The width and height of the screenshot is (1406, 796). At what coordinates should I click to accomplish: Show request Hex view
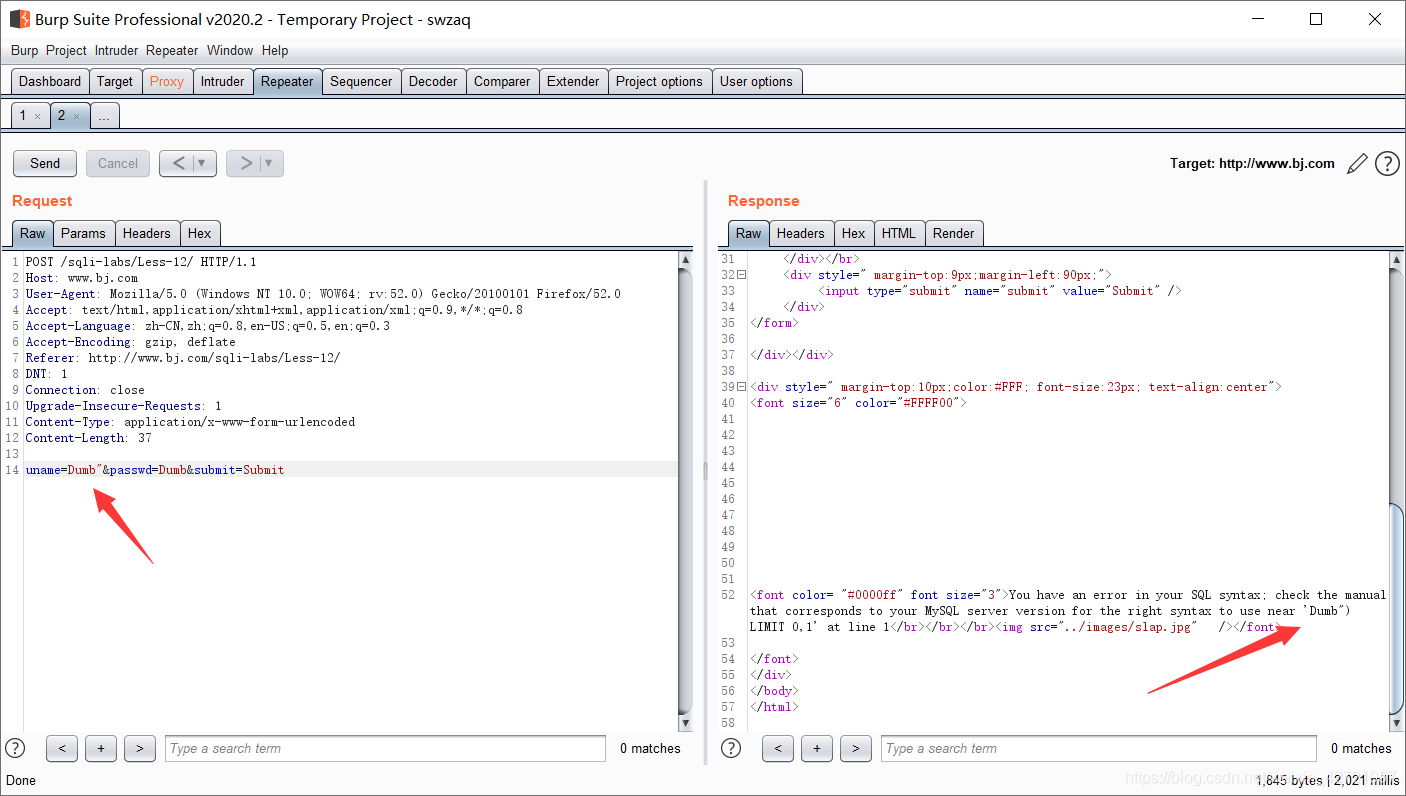pos(200,234)
